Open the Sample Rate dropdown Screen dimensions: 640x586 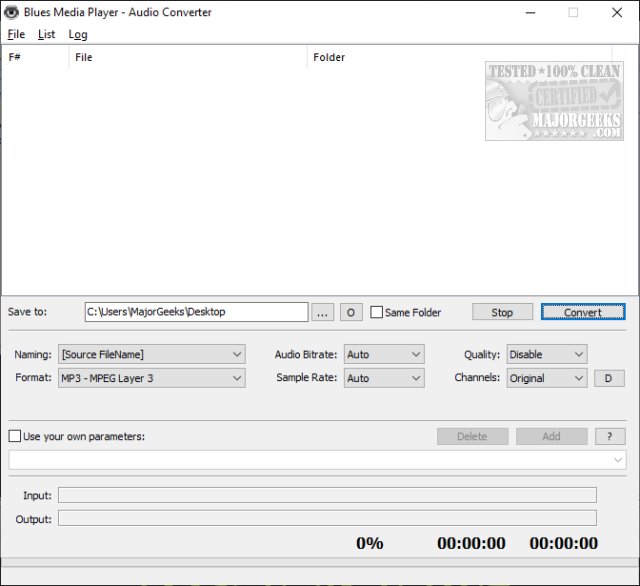click(384, 378)
